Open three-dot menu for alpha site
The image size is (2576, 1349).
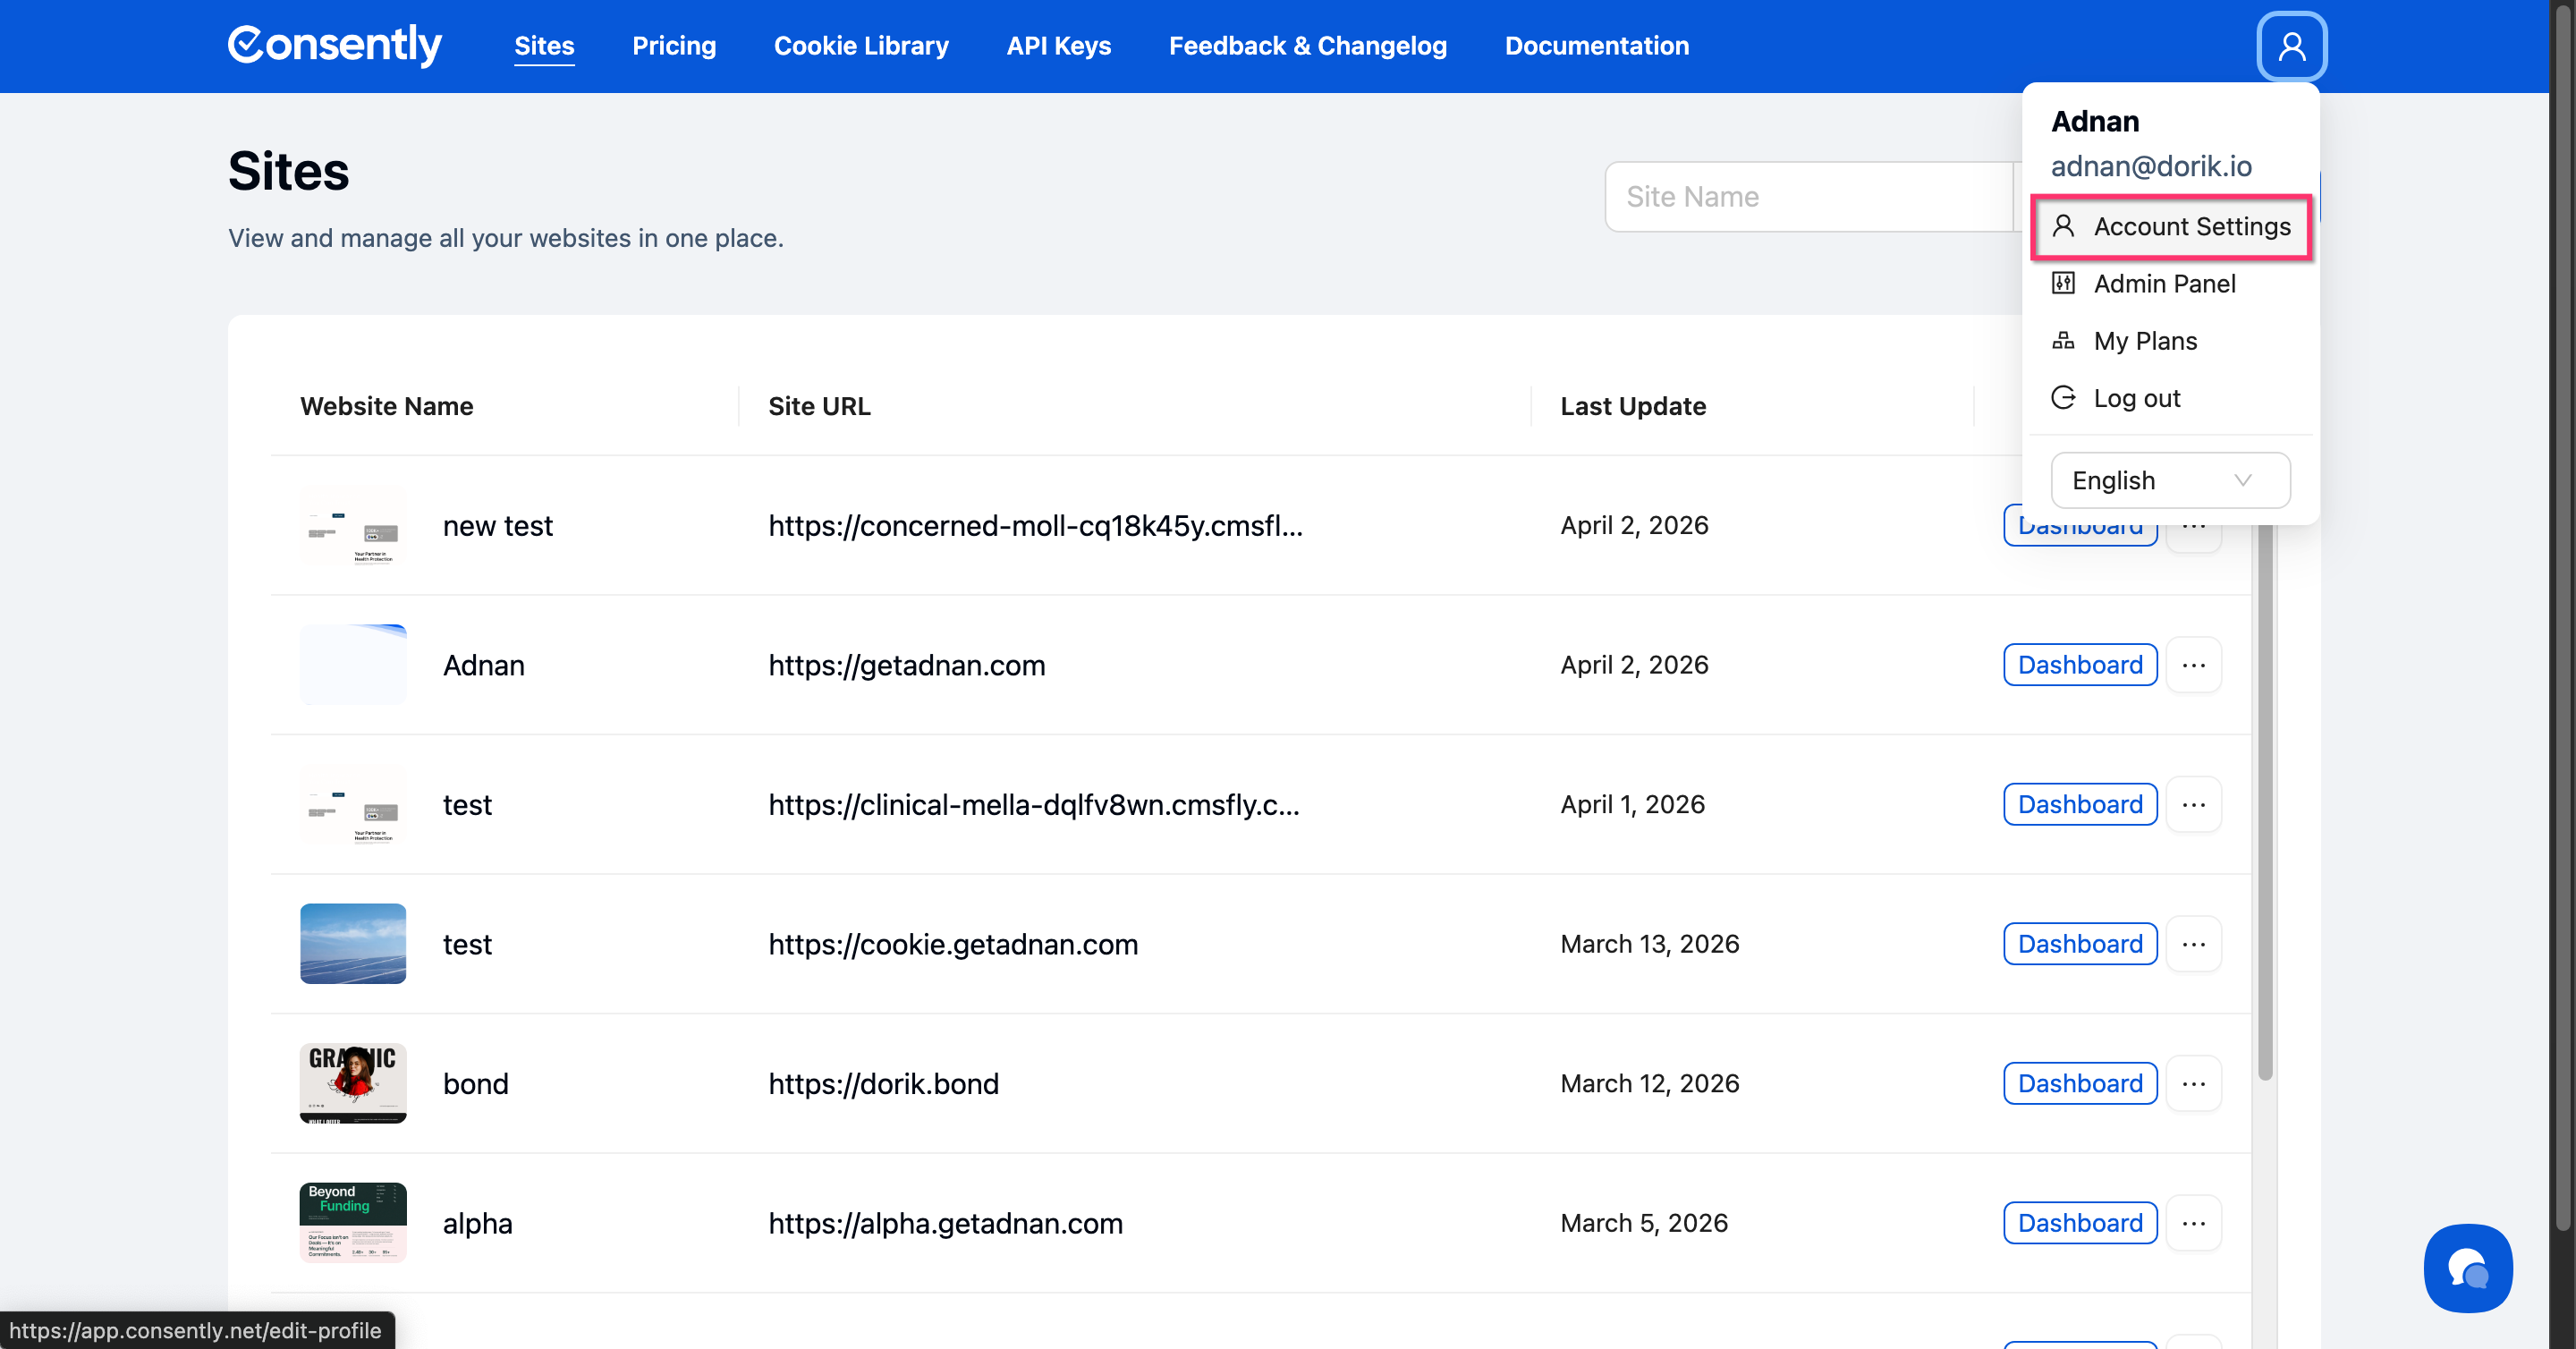click(x=2193, y=1223)
